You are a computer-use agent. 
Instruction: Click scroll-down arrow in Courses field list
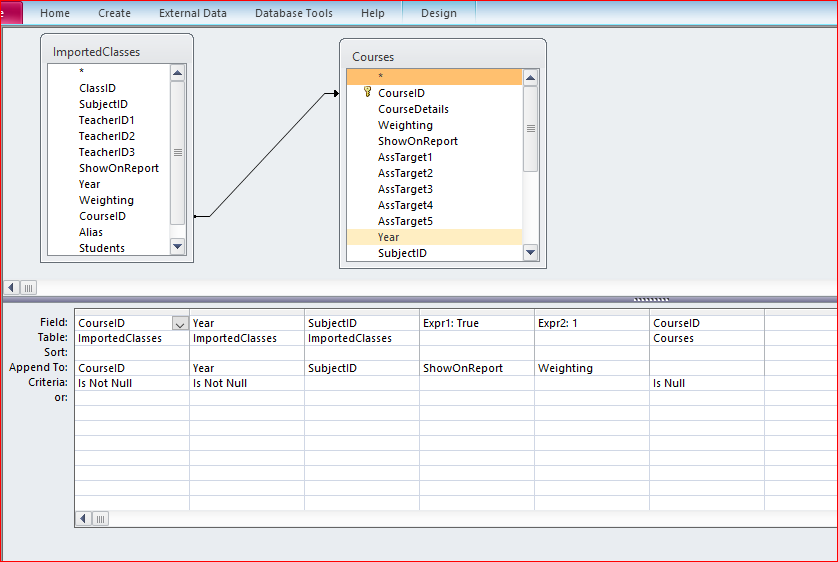(x=530, y=252)
